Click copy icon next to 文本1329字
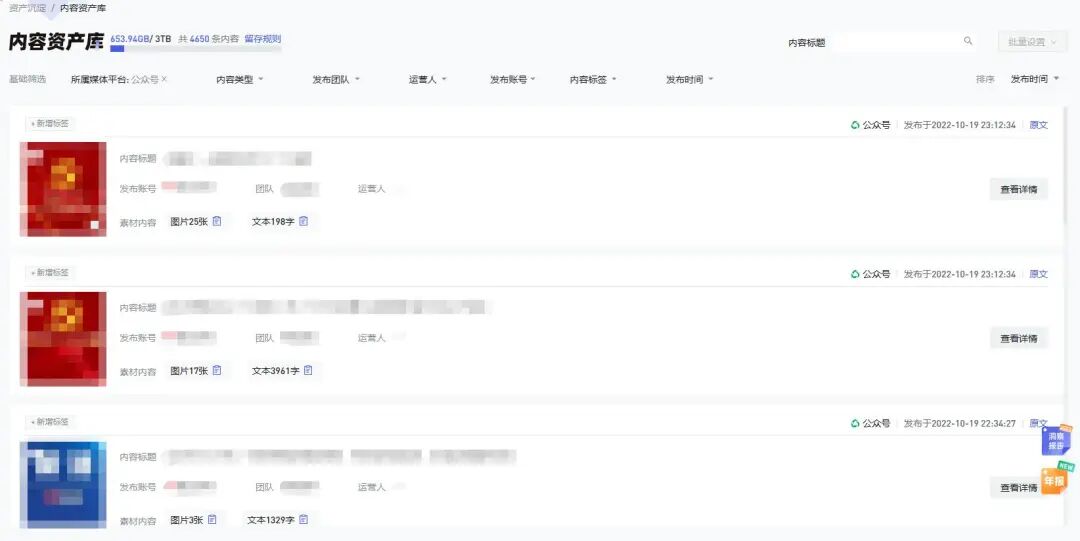This screenshot has width=1080, height=541. (303, 520)
